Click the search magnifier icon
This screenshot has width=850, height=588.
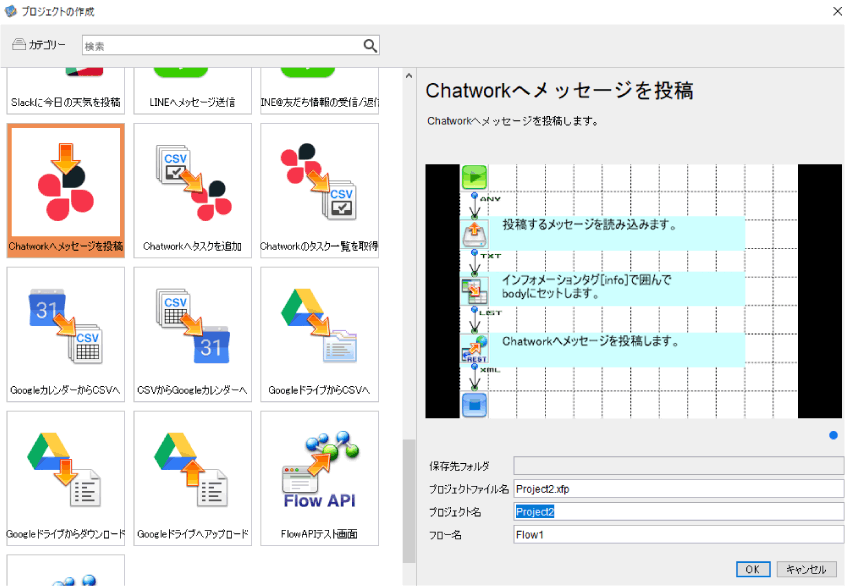370,46
